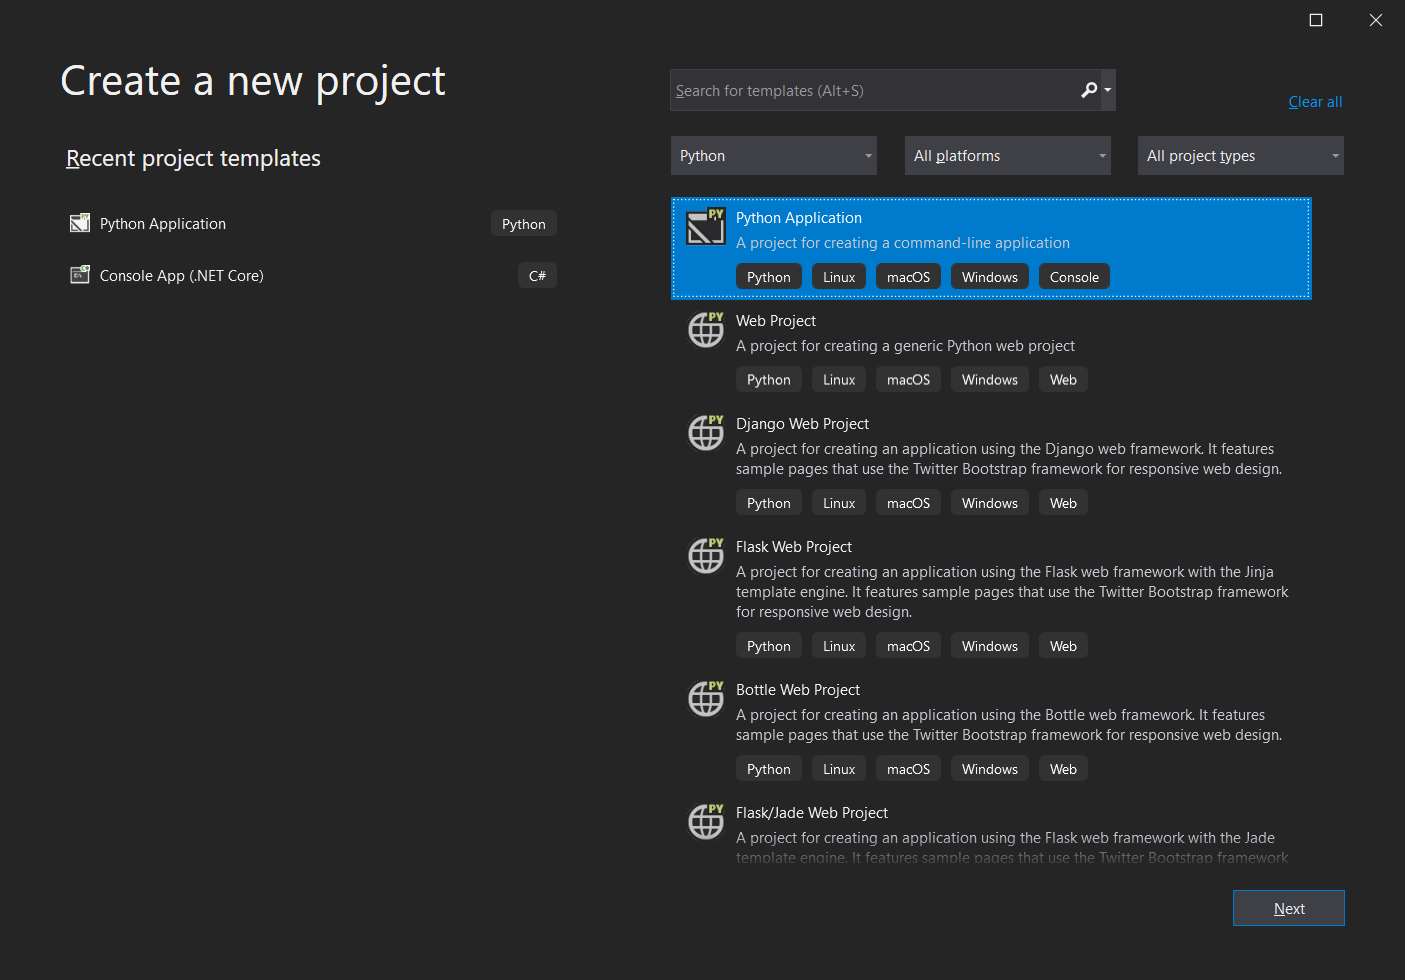Click the Clear all link

pyautogui.click(x=1315, y=102)
